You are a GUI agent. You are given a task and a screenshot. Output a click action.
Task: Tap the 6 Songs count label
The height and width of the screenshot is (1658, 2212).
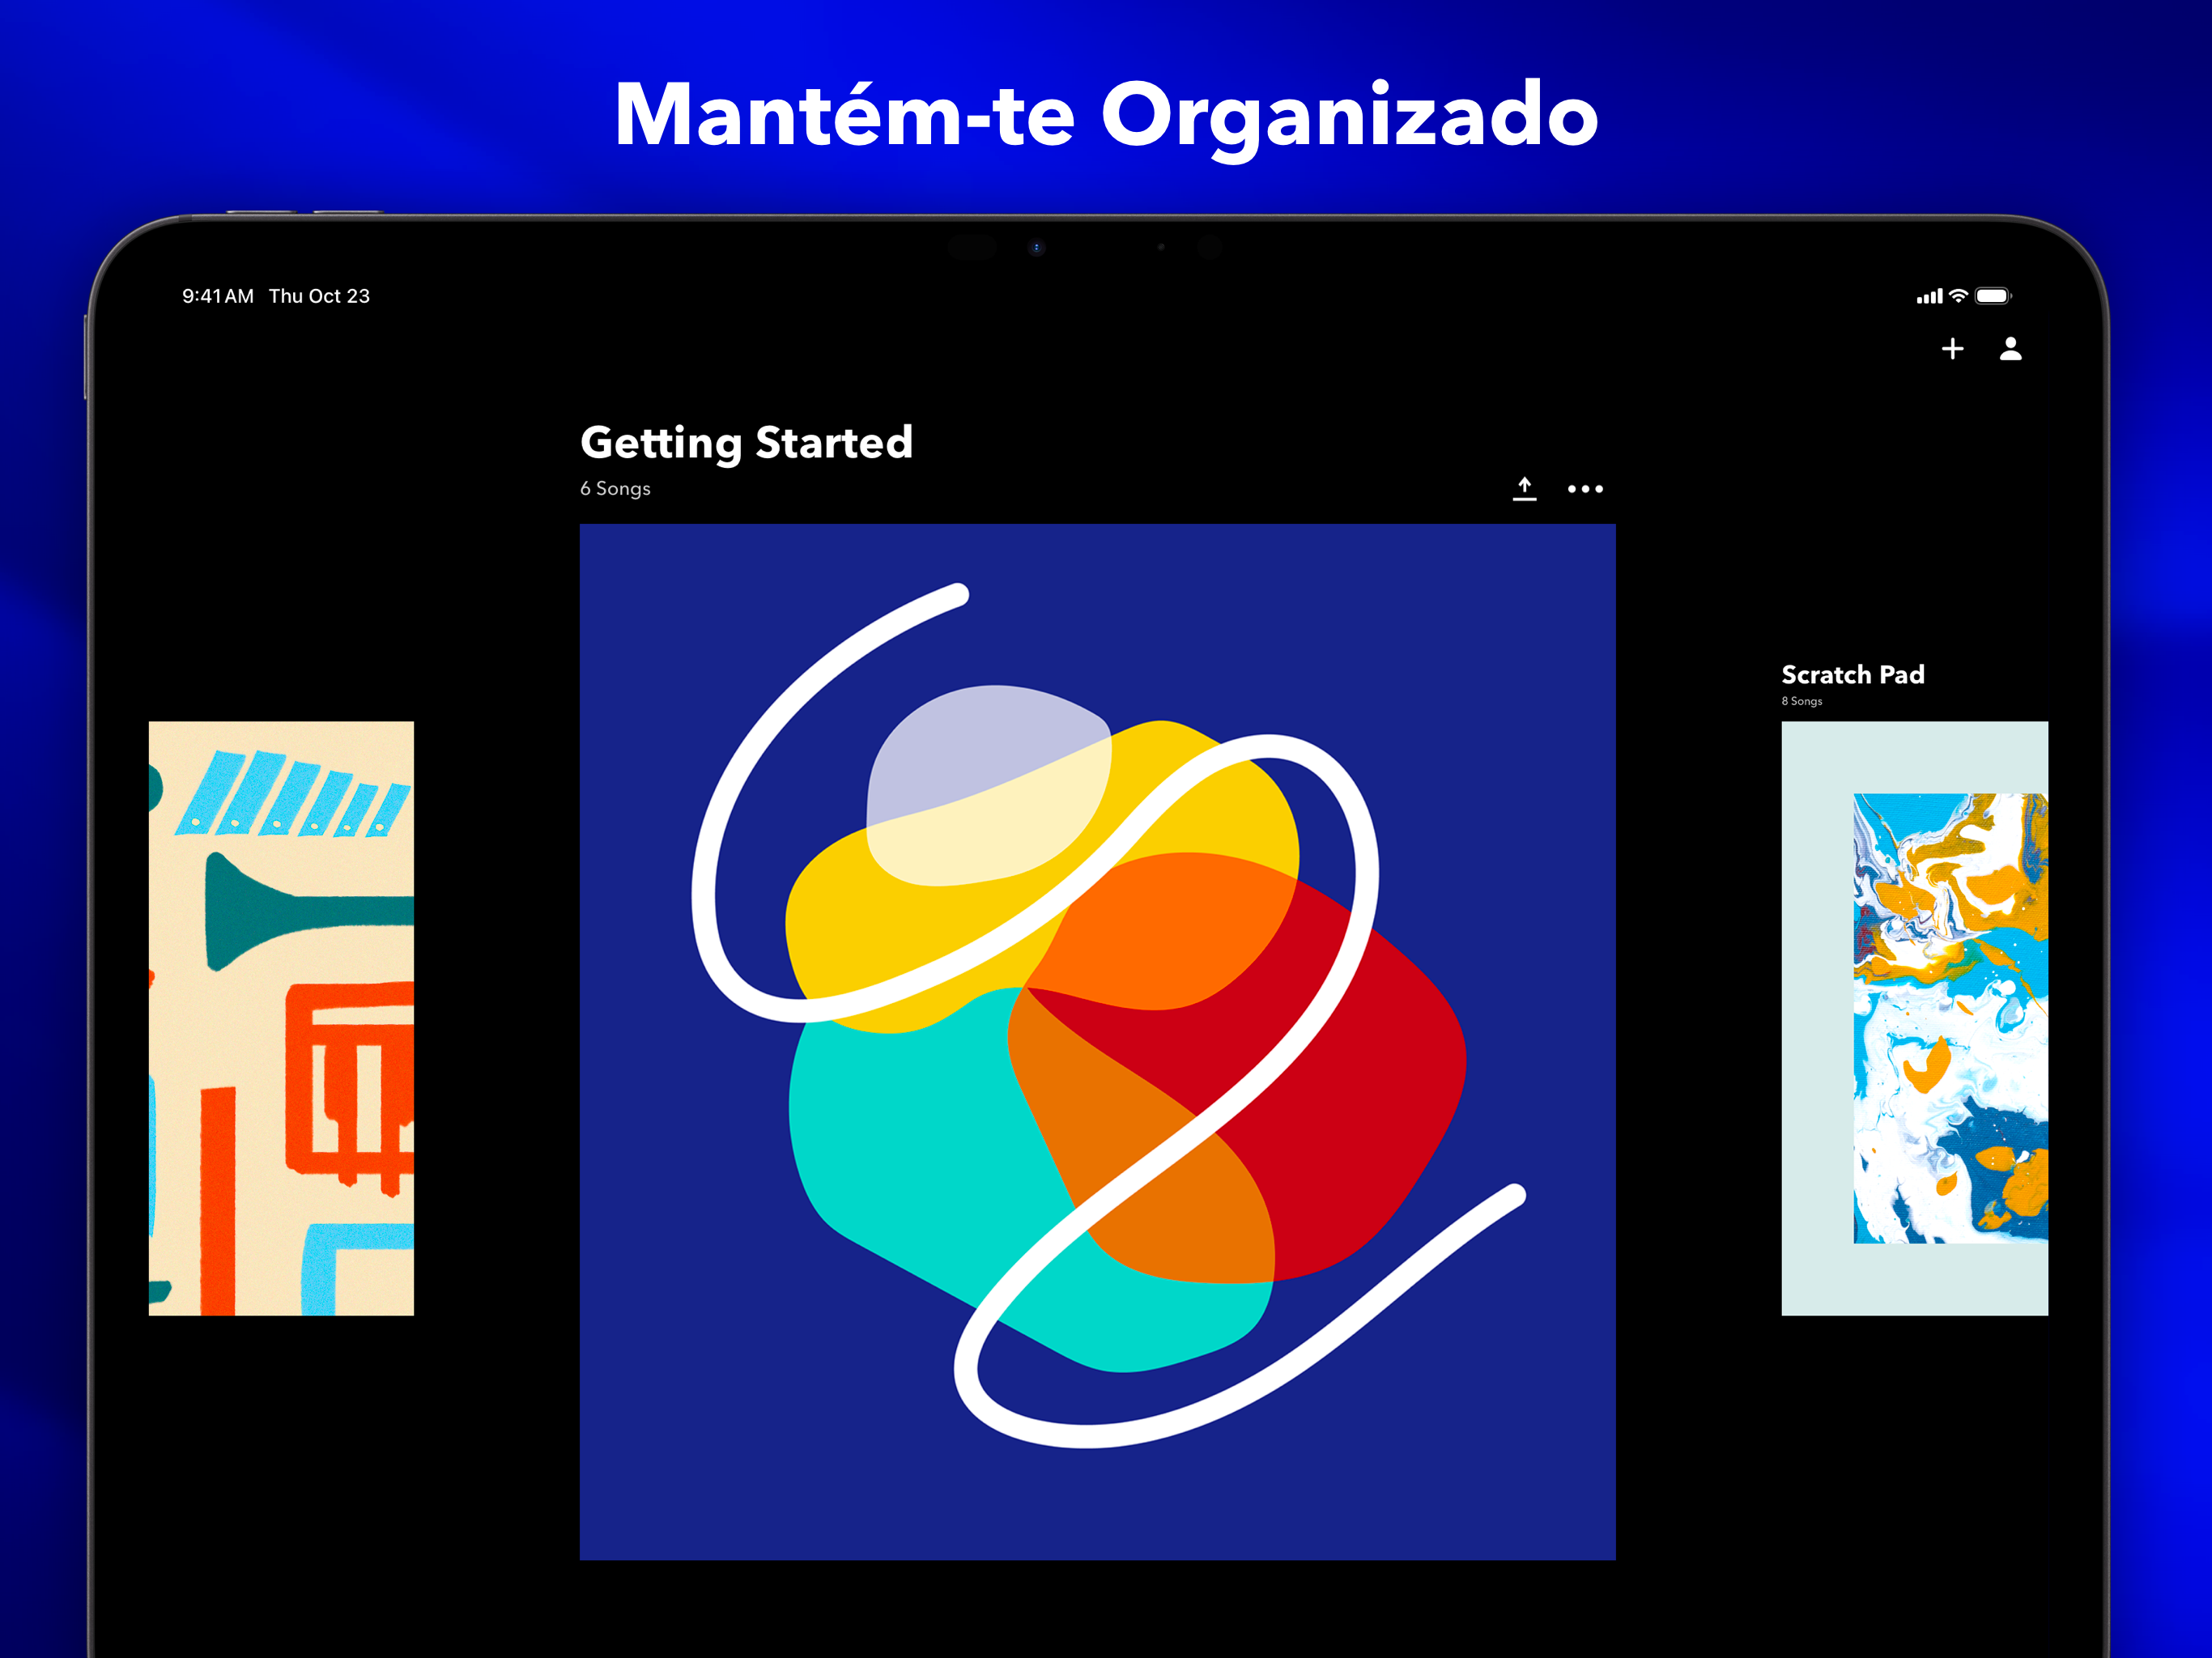pos(615,489)
